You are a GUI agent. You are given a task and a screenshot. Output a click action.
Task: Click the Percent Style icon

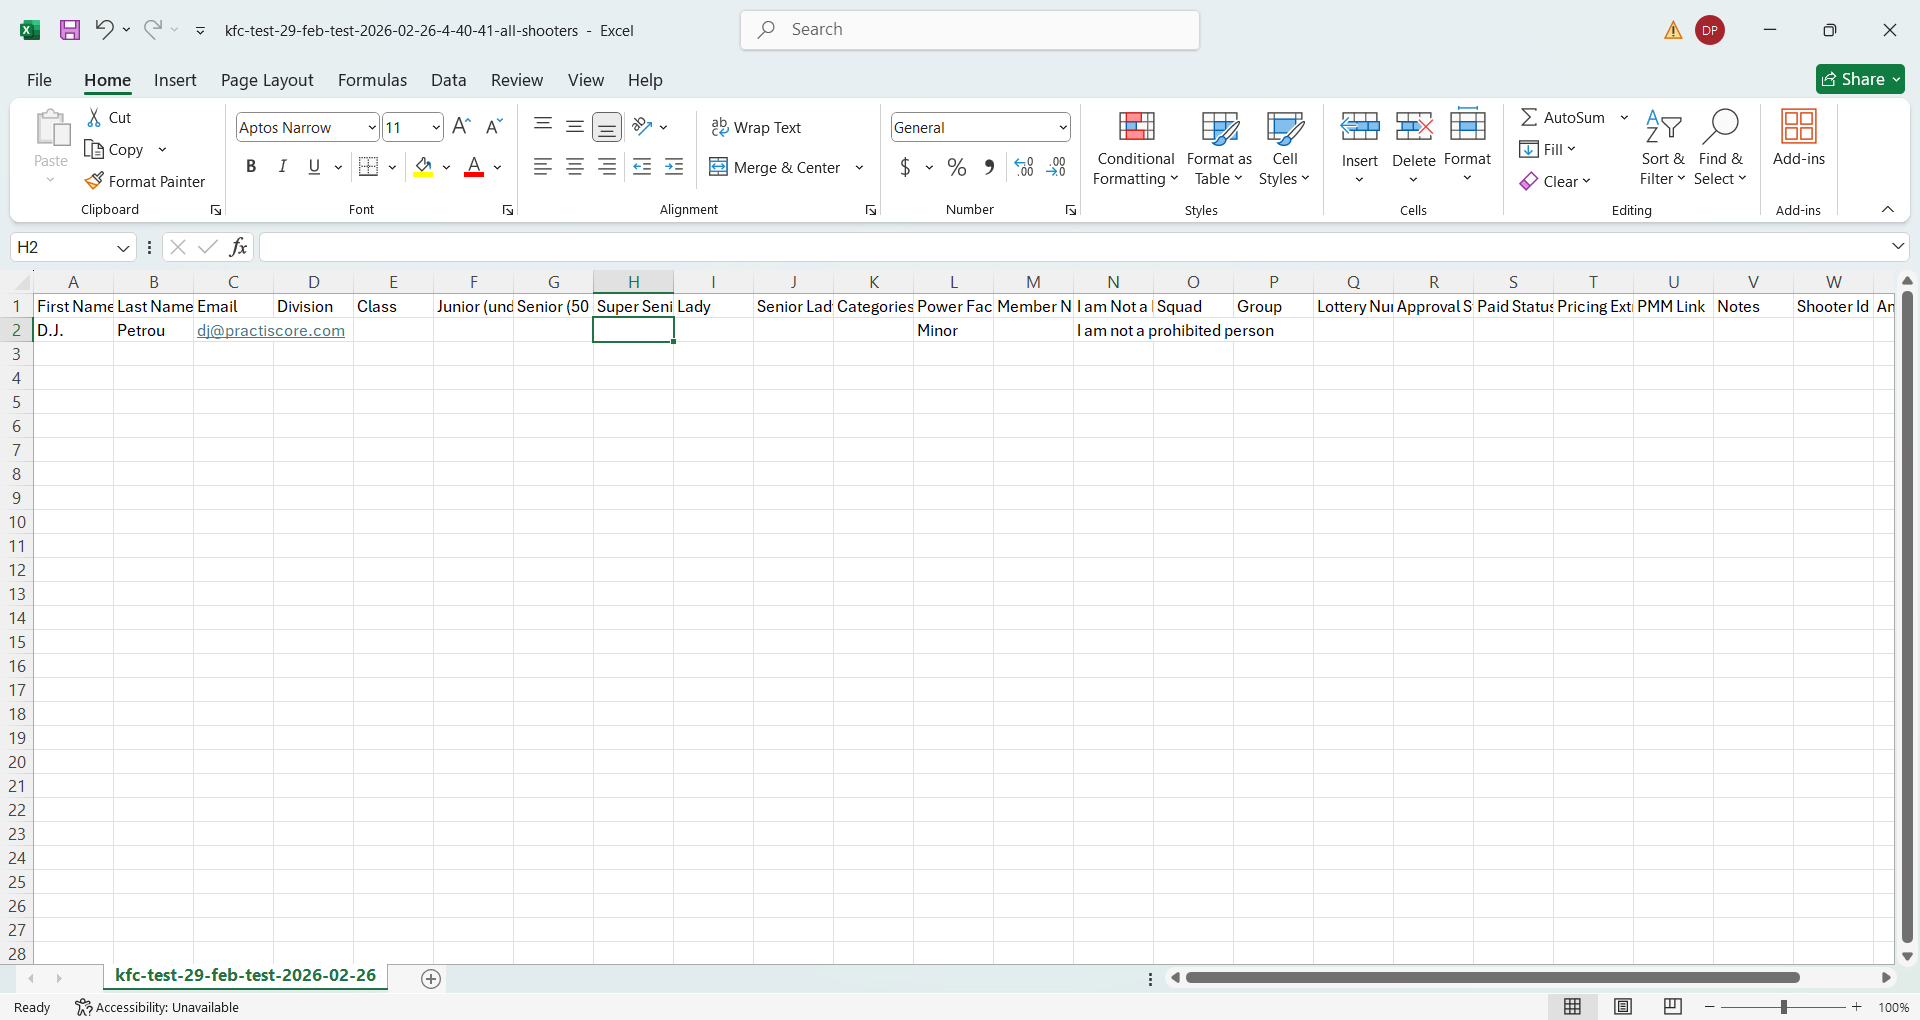tap(957, 167)
